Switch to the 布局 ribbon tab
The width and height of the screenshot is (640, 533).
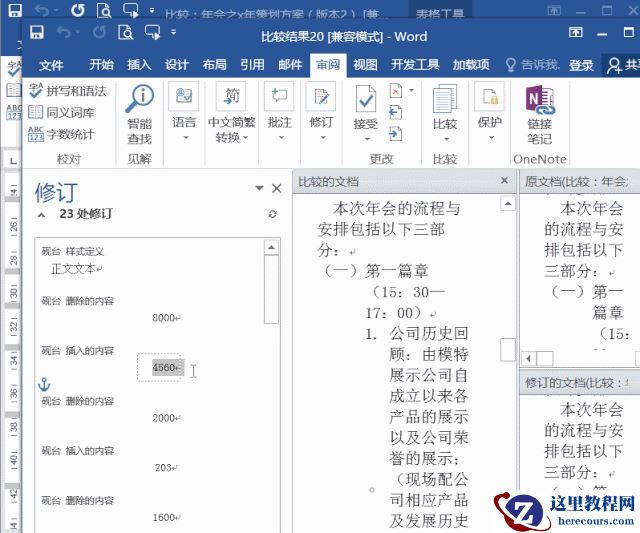(214, 64)
